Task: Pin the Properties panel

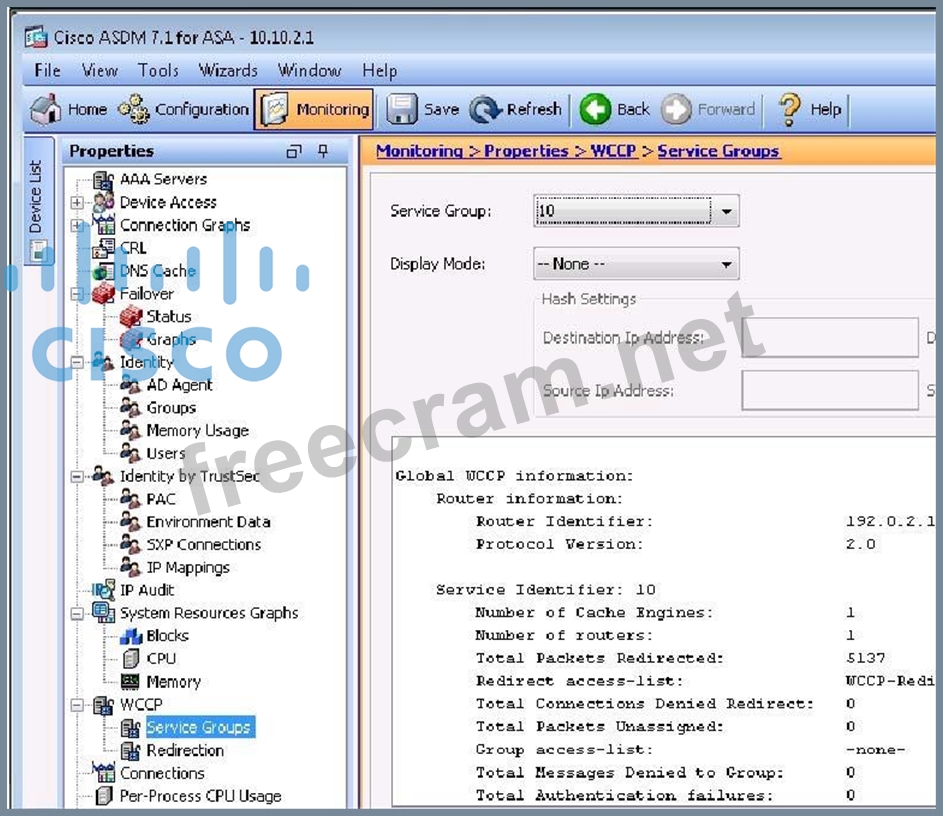Action: (x=323, y=151)
